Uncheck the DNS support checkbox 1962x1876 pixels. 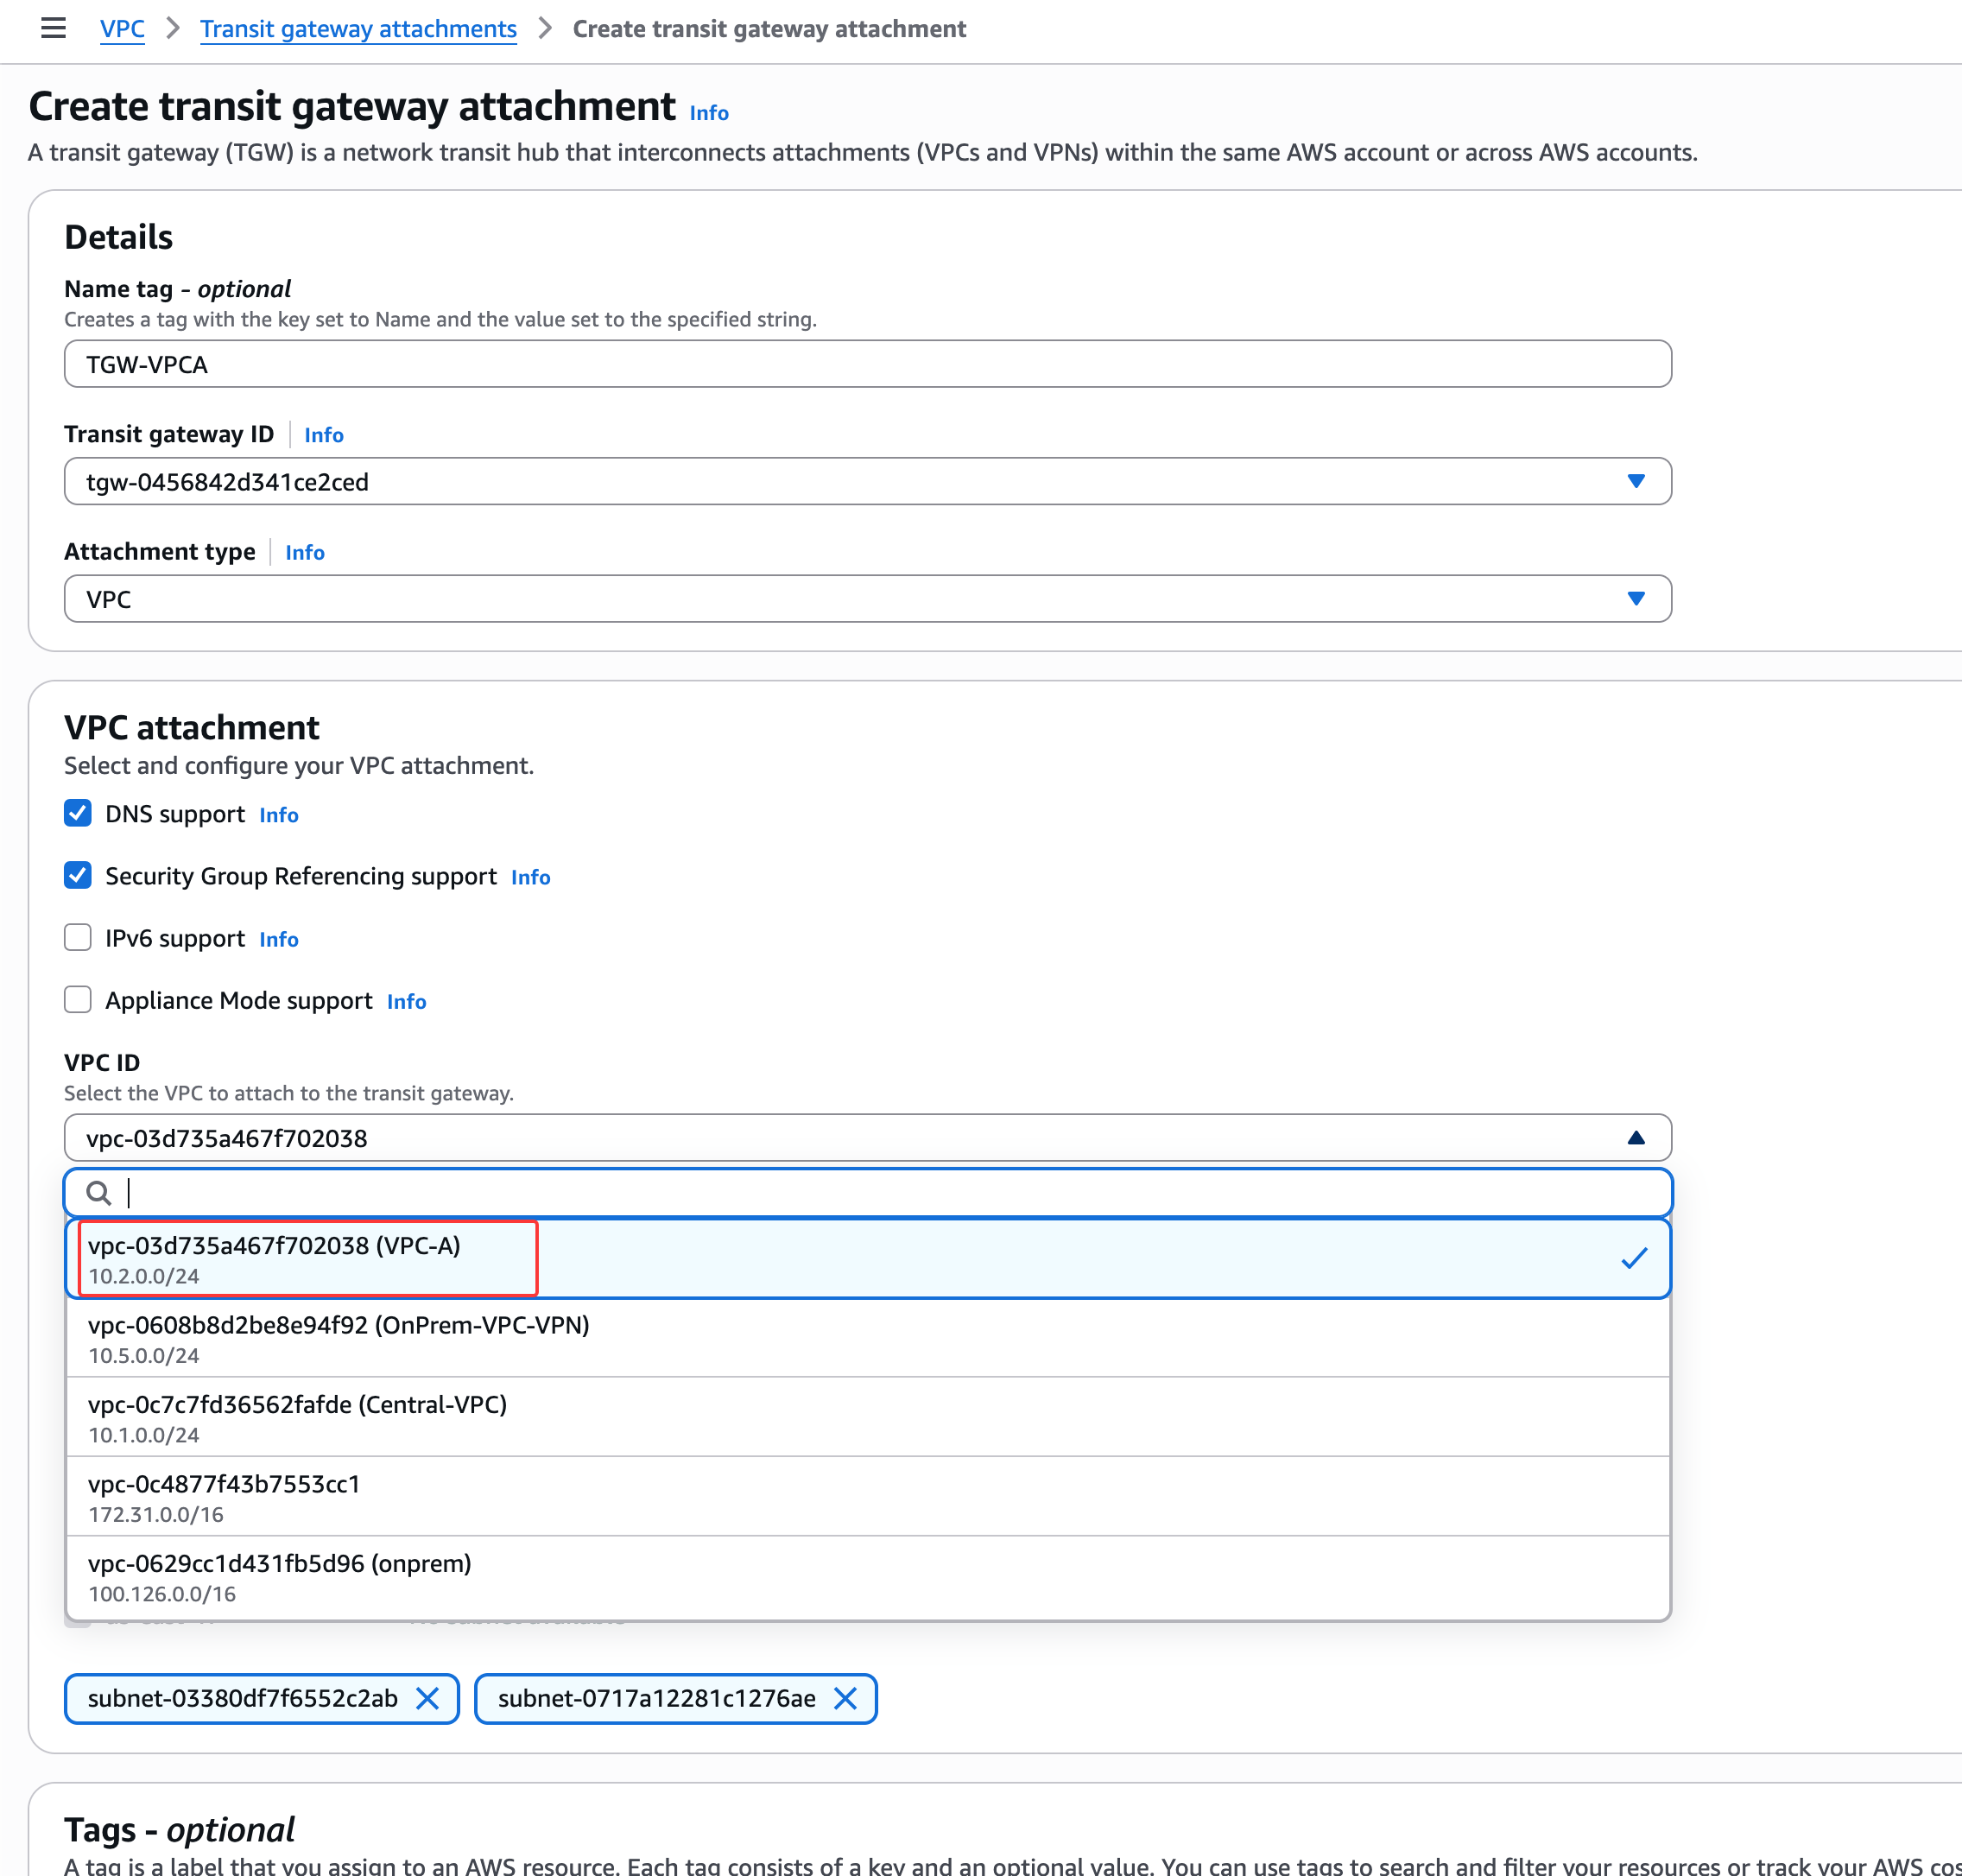coord(78,813)
